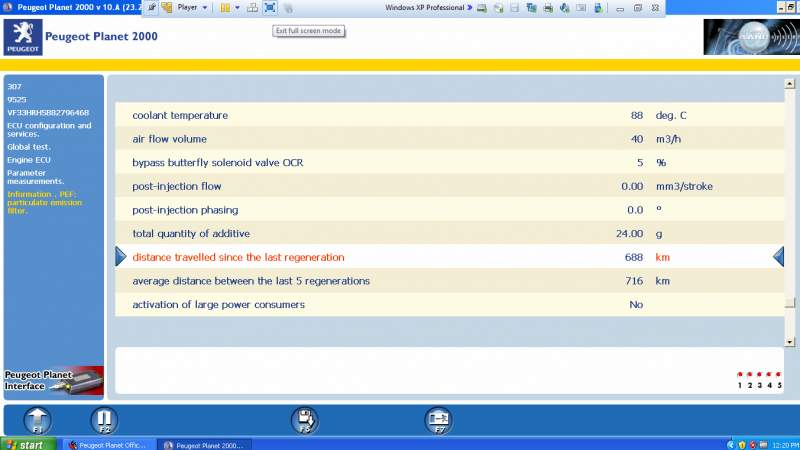Click the send Ctrl+Alt+Del icon
Image resolution: width=800 pixels, height=450 pixels.
[x=252, y=8]
